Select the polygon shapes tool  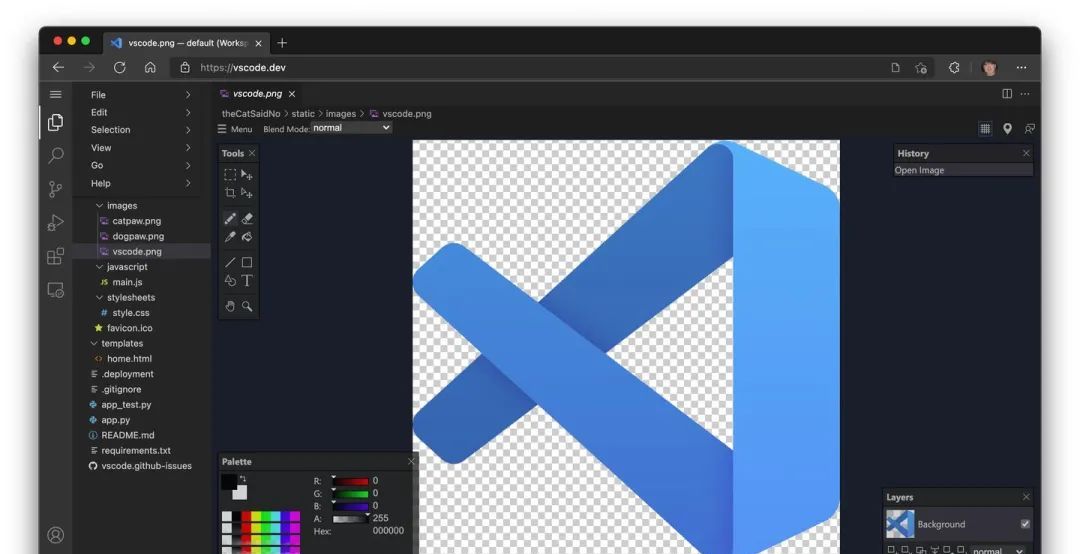coord(230,280)
